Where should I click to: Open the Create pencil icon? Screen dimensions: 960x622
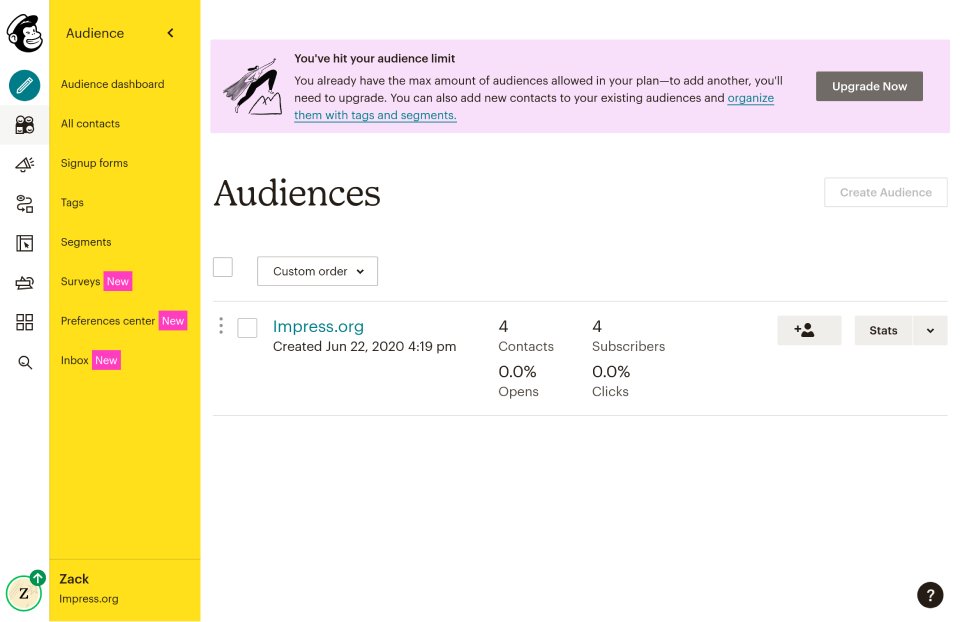tap(24, 85)
